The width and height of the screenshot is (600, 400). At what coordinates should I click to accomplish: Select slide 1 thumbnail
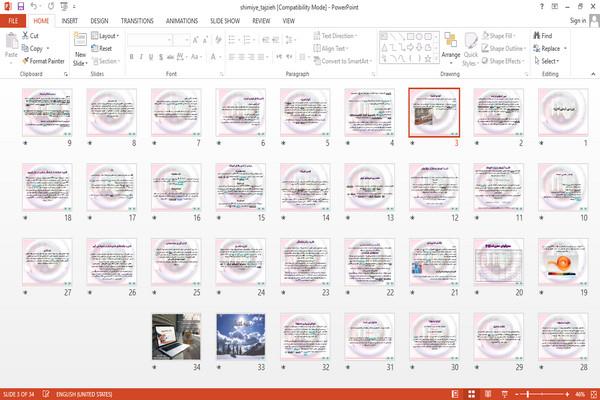[x=563, y=112]
